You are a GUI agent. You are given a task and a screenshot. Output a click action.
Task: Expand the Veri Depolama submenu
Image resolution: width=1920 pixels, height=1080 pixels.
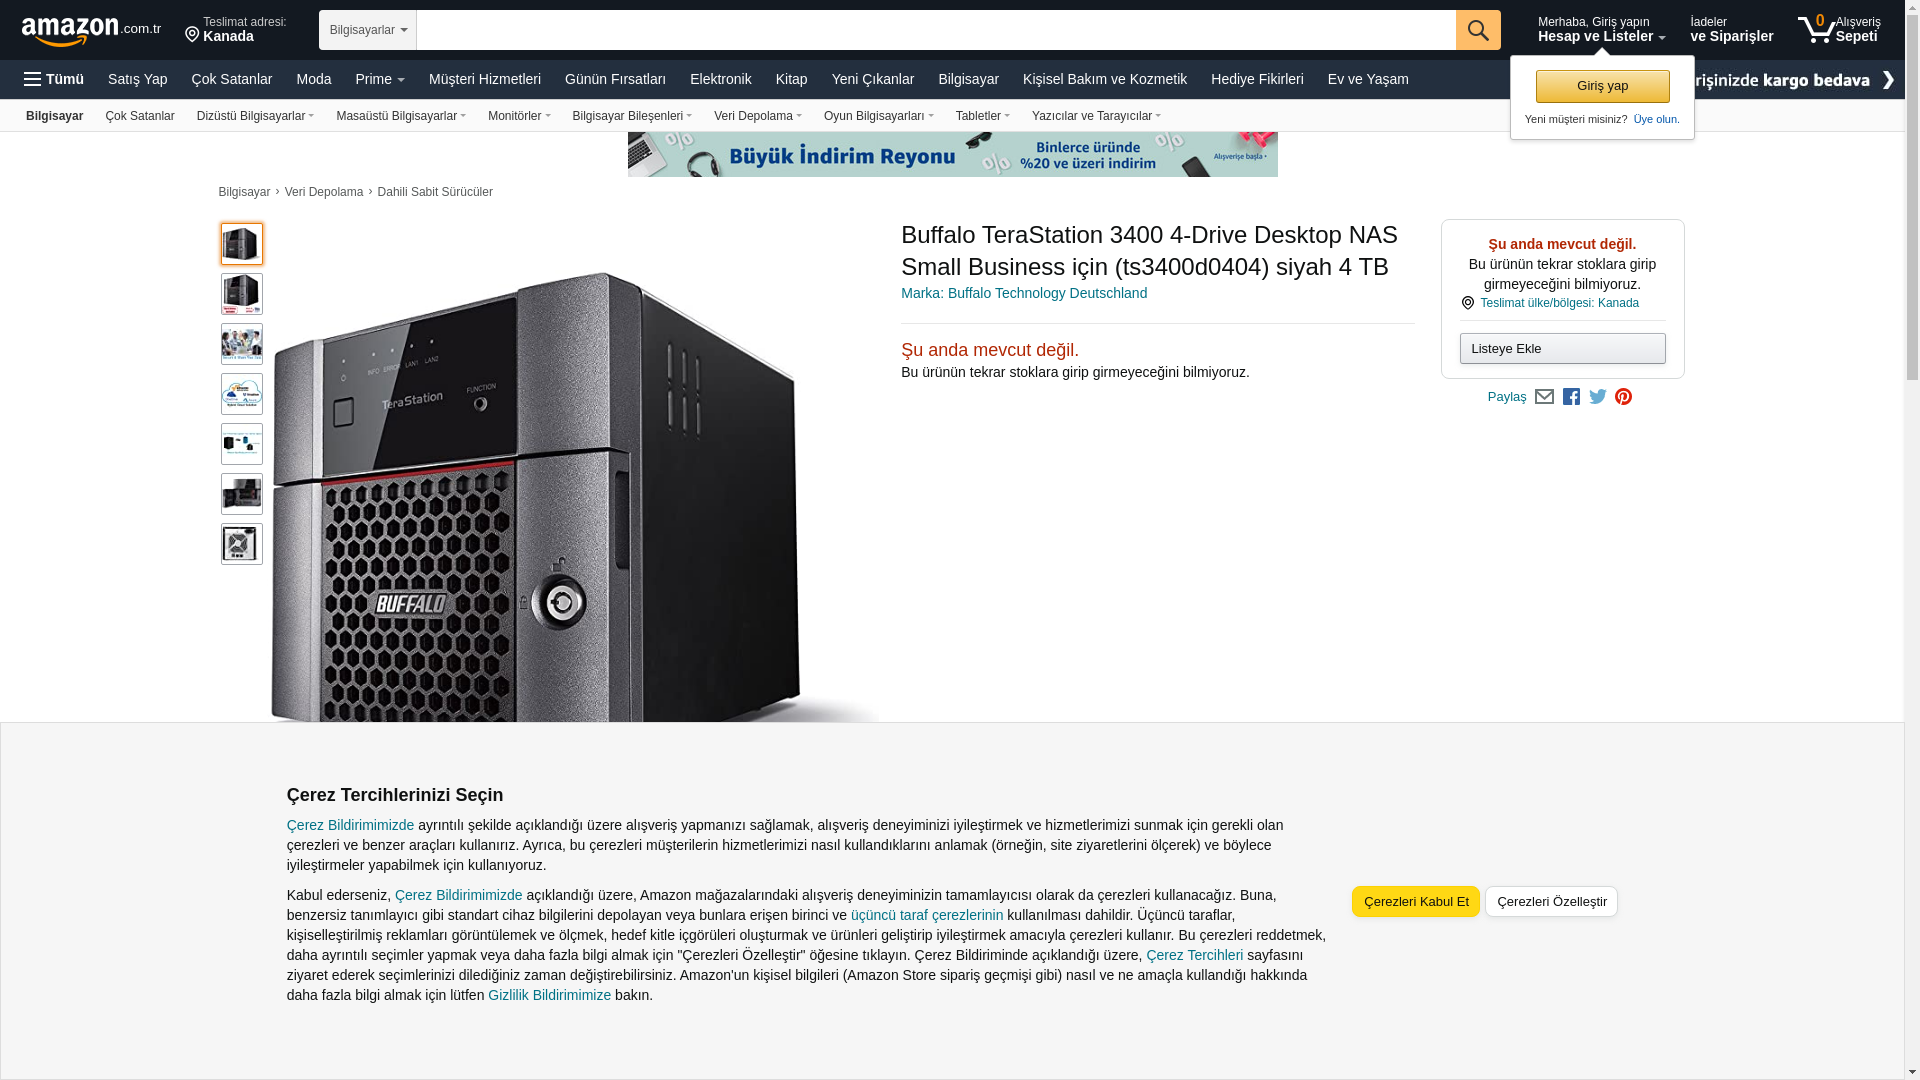(x=757, y=116)
